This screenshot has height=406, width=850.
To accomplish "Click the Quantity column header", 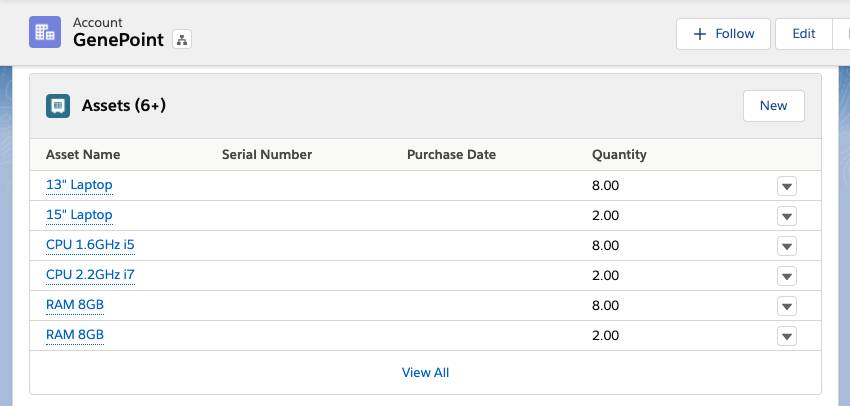I will (619, 154).
